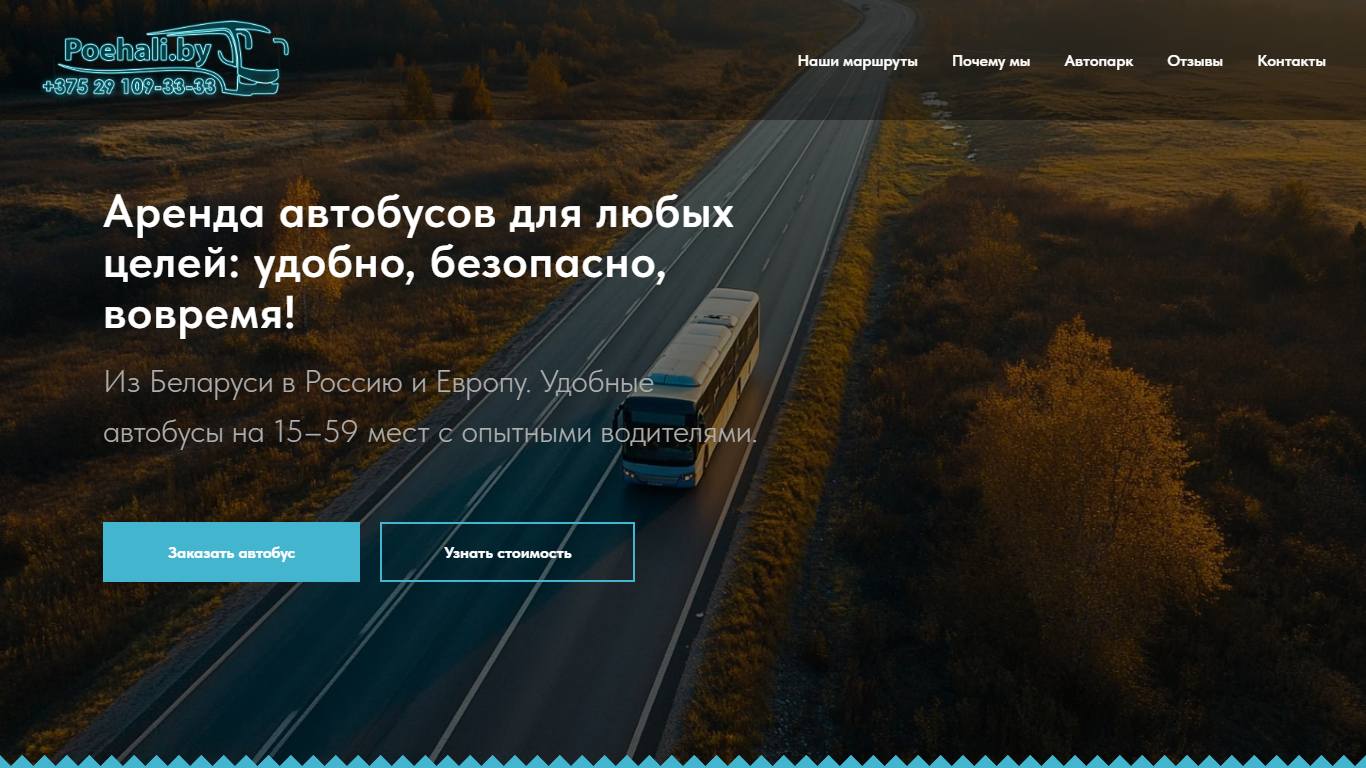Open the Автопарк navigation link
Image resolution: width=1366 pixels, height=768 pixels.
(1098, 61)
